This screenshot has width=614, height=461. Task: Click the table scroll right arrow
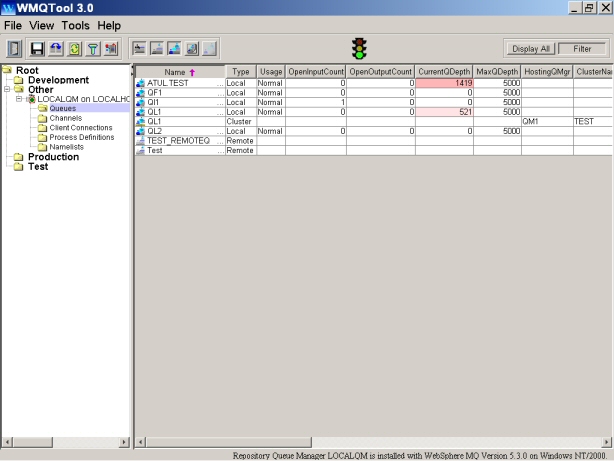[x=606, y=442]
